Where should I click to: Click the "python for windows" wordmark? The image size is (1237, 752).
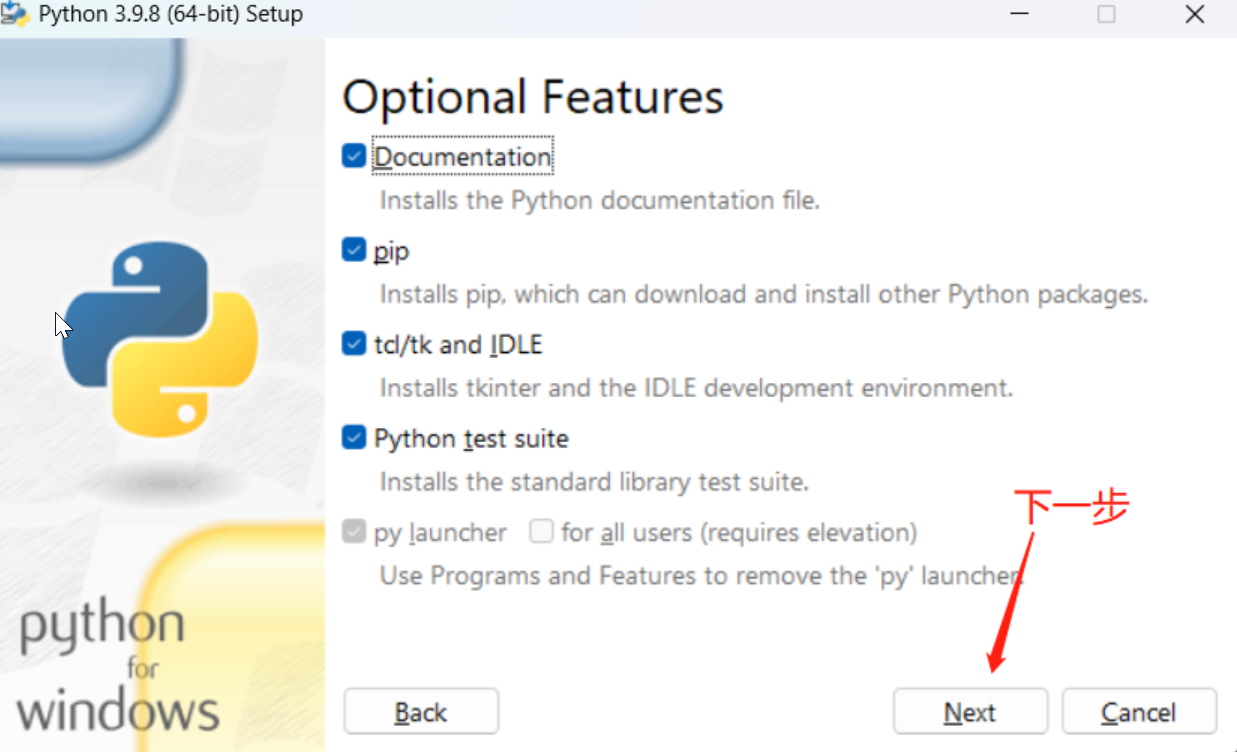[118, 667]
